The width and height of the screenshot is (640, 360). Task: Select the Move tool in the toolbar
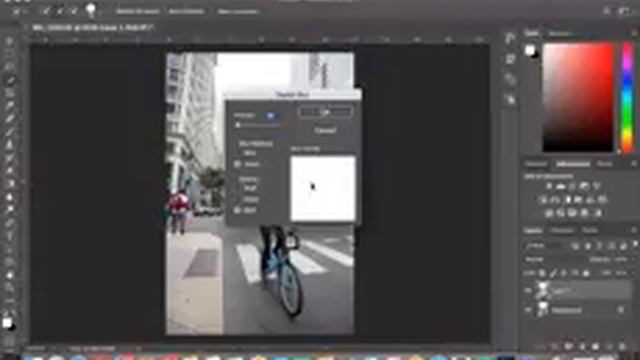click(x=10, y=42)
